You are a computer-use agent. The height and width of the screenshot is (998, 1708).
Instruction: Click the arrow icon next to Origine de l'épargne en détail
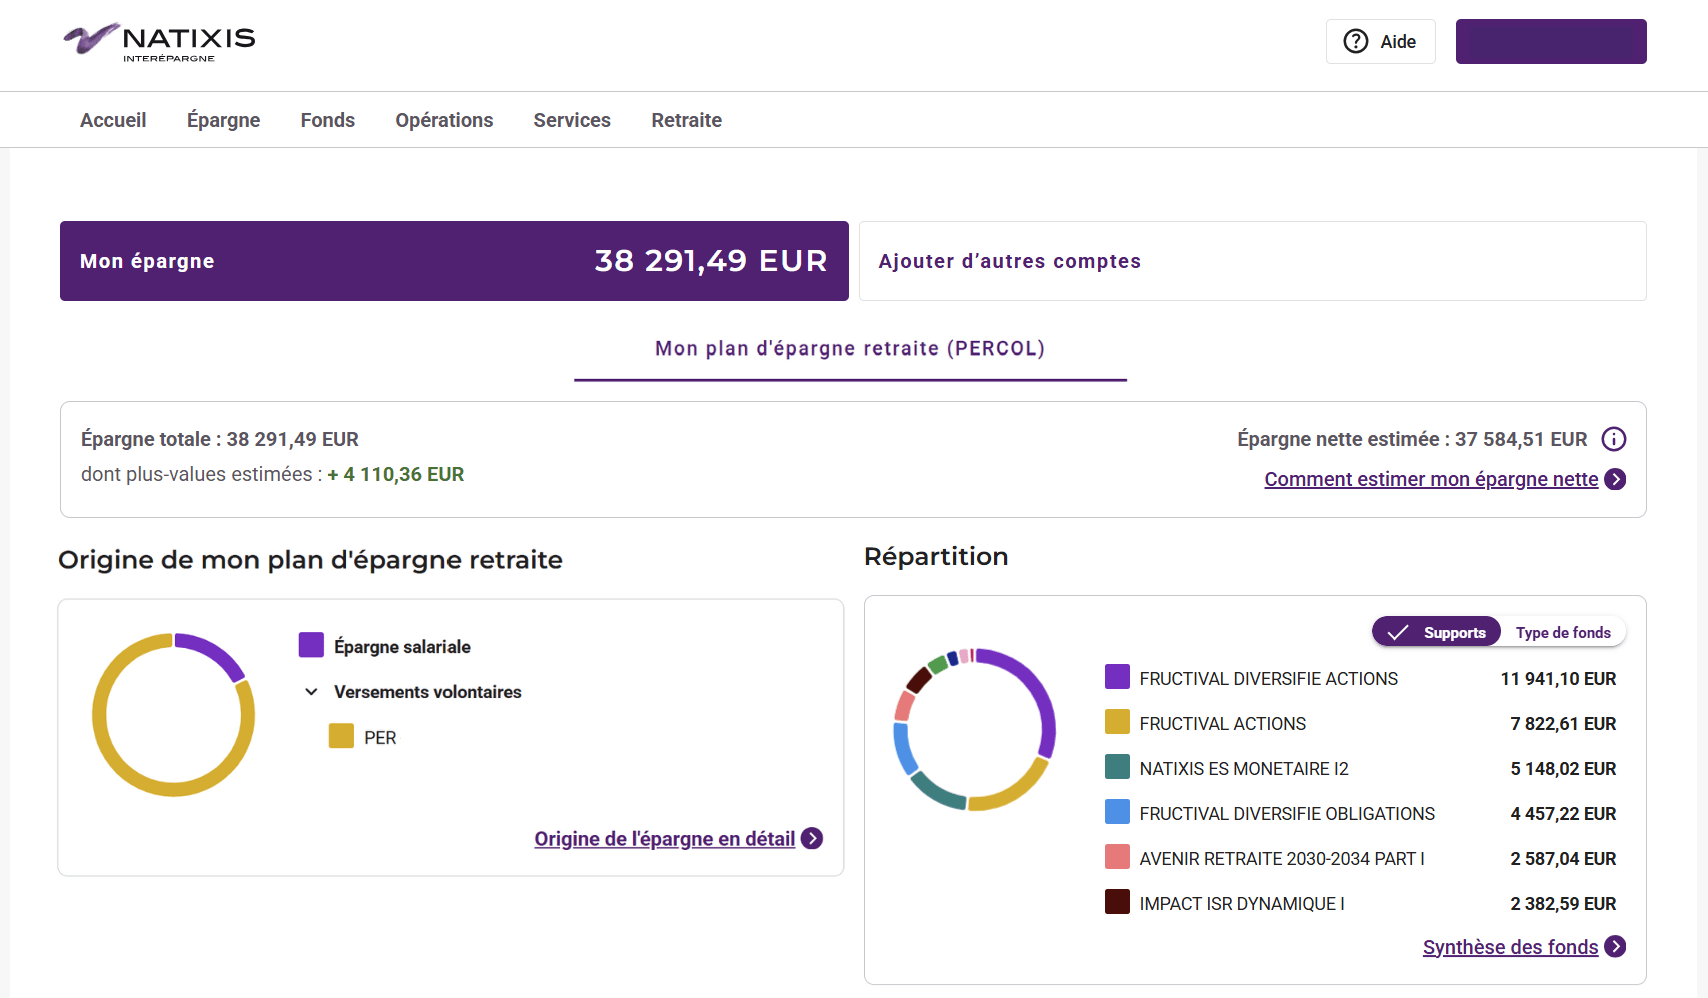tap(813, 839)
